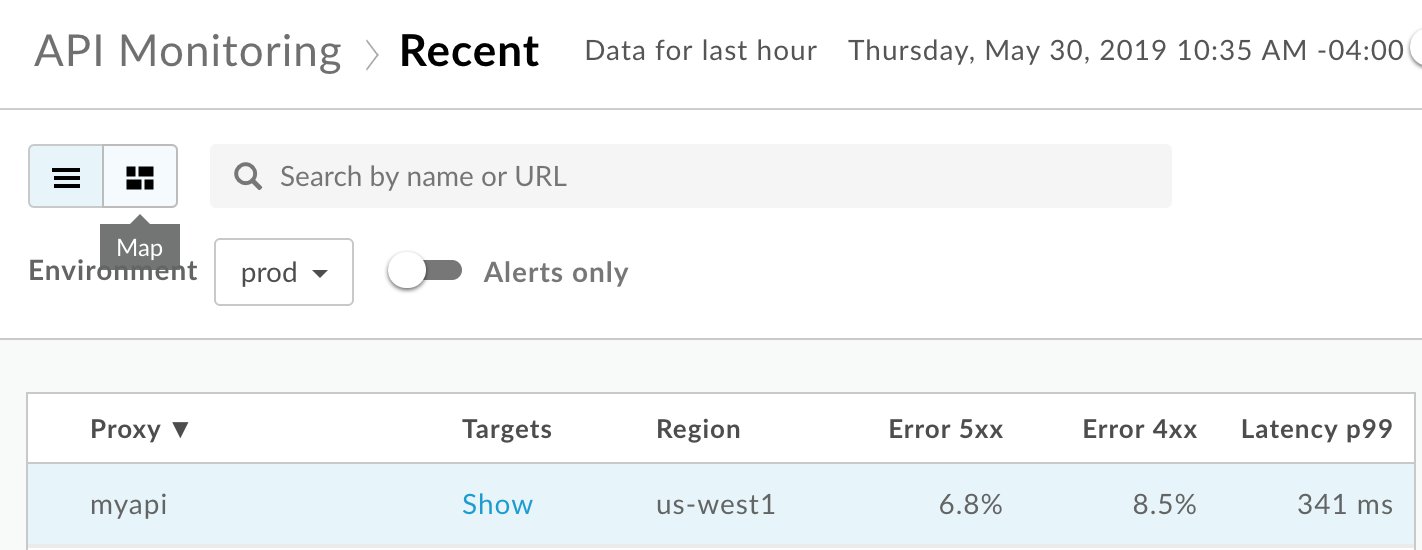The image size is (1422, 550).
Task: Click the Recent breadcrumb title
Action: coord(469,52)
